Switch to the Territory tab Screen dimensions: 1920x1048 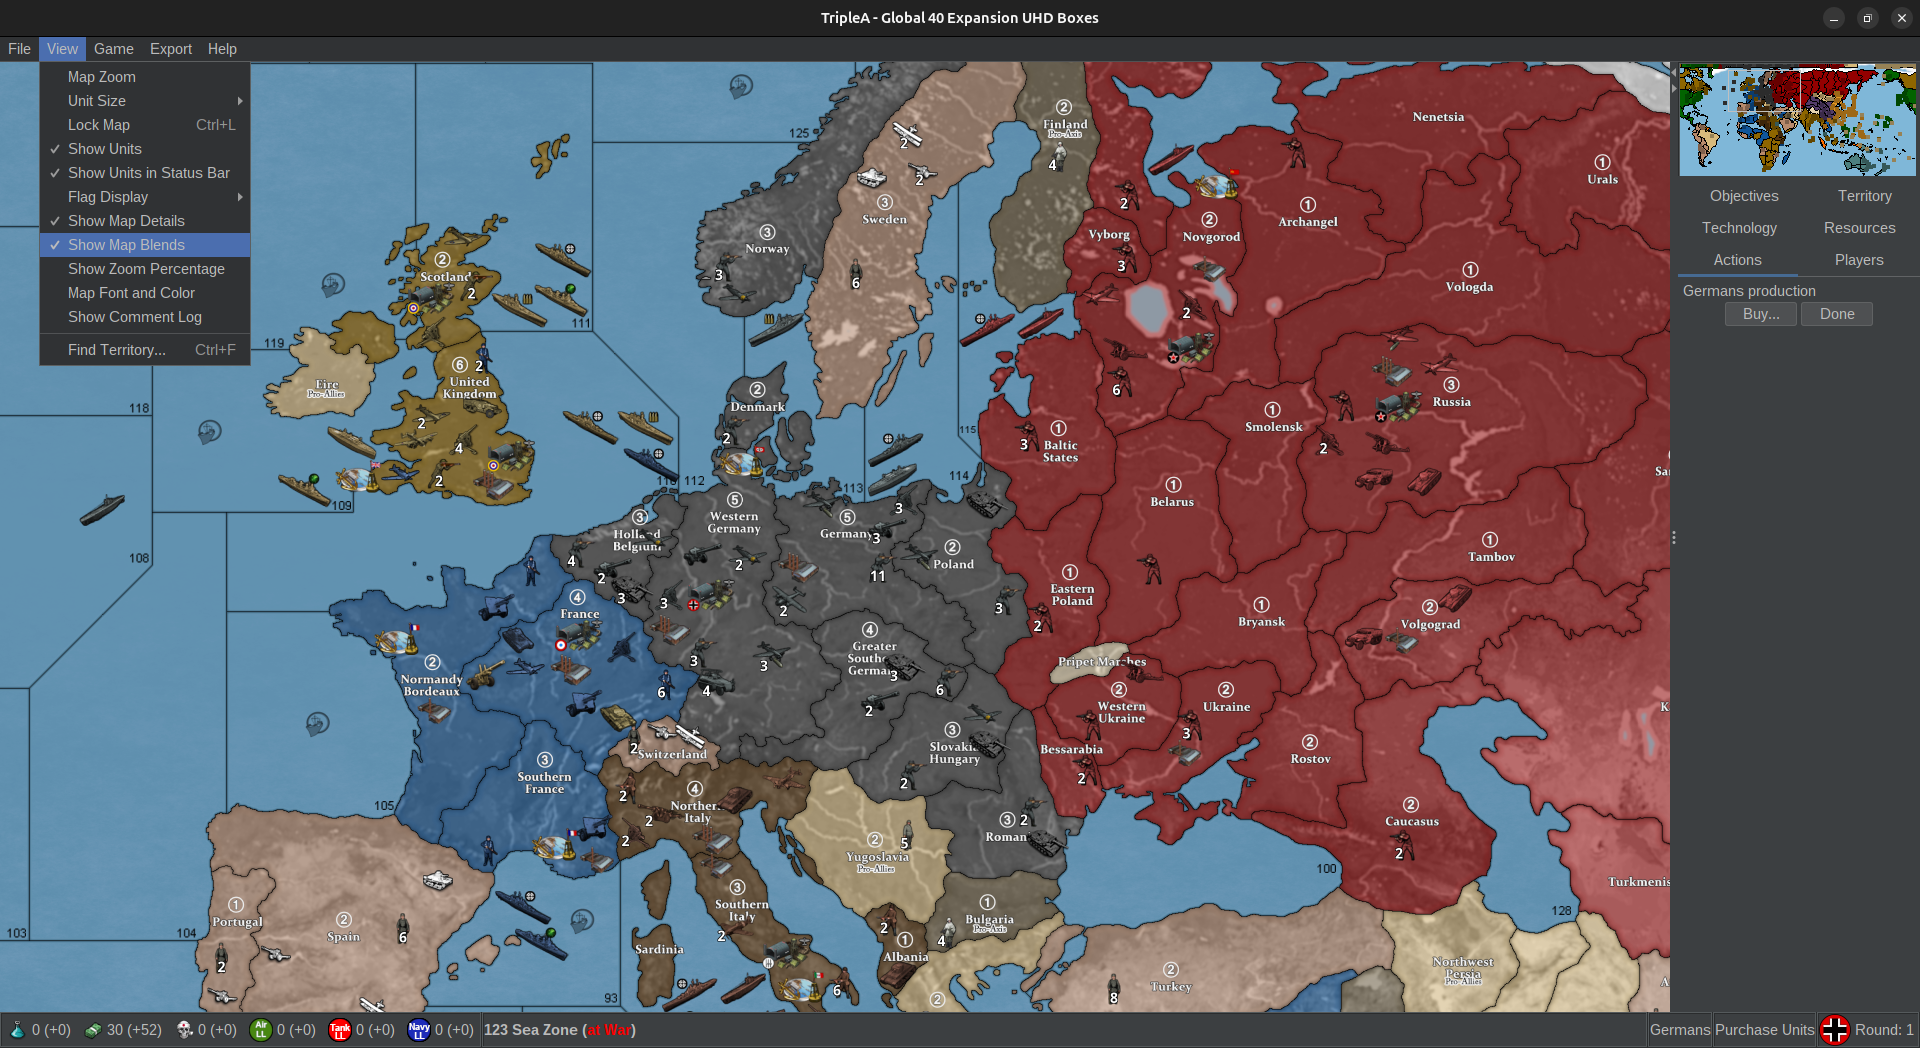tap(1864, 196)
